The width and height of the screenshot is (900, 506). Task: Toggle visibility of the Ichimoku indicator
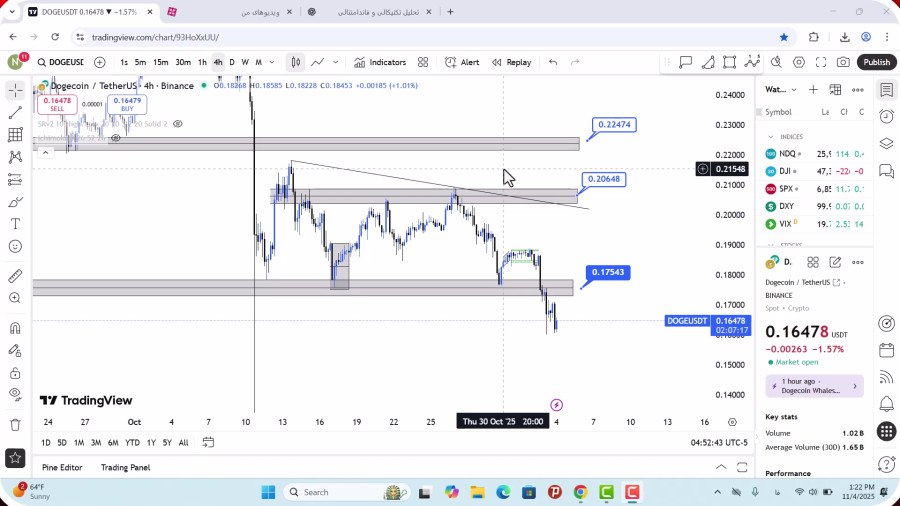point(116,137)
